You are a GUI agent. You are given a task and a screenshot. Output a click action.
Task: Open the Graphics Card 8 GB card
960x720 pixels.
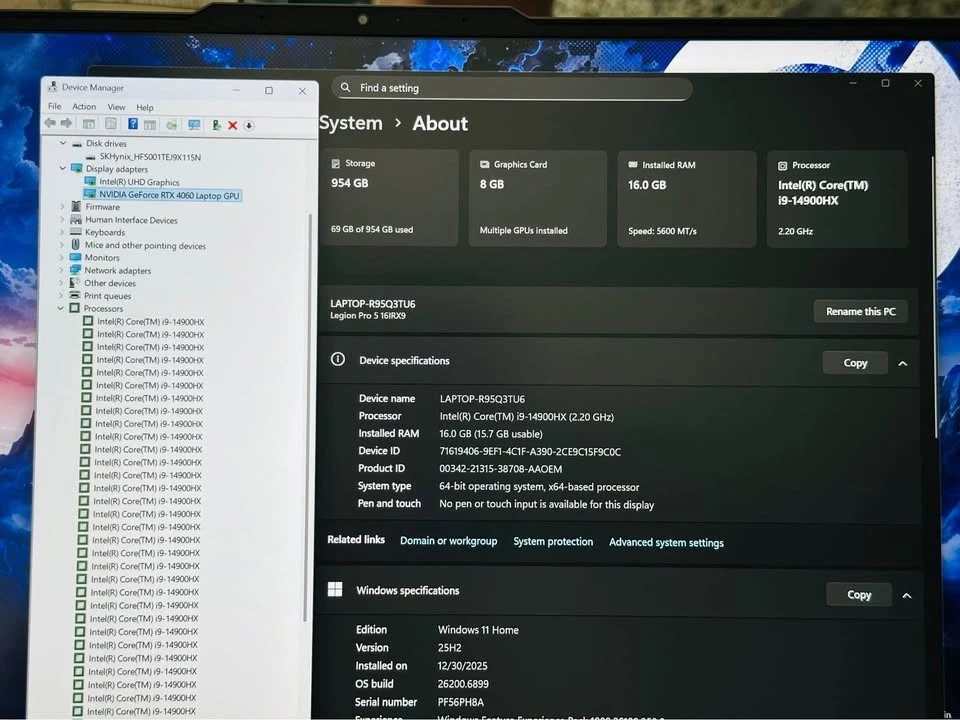point(538,198)
